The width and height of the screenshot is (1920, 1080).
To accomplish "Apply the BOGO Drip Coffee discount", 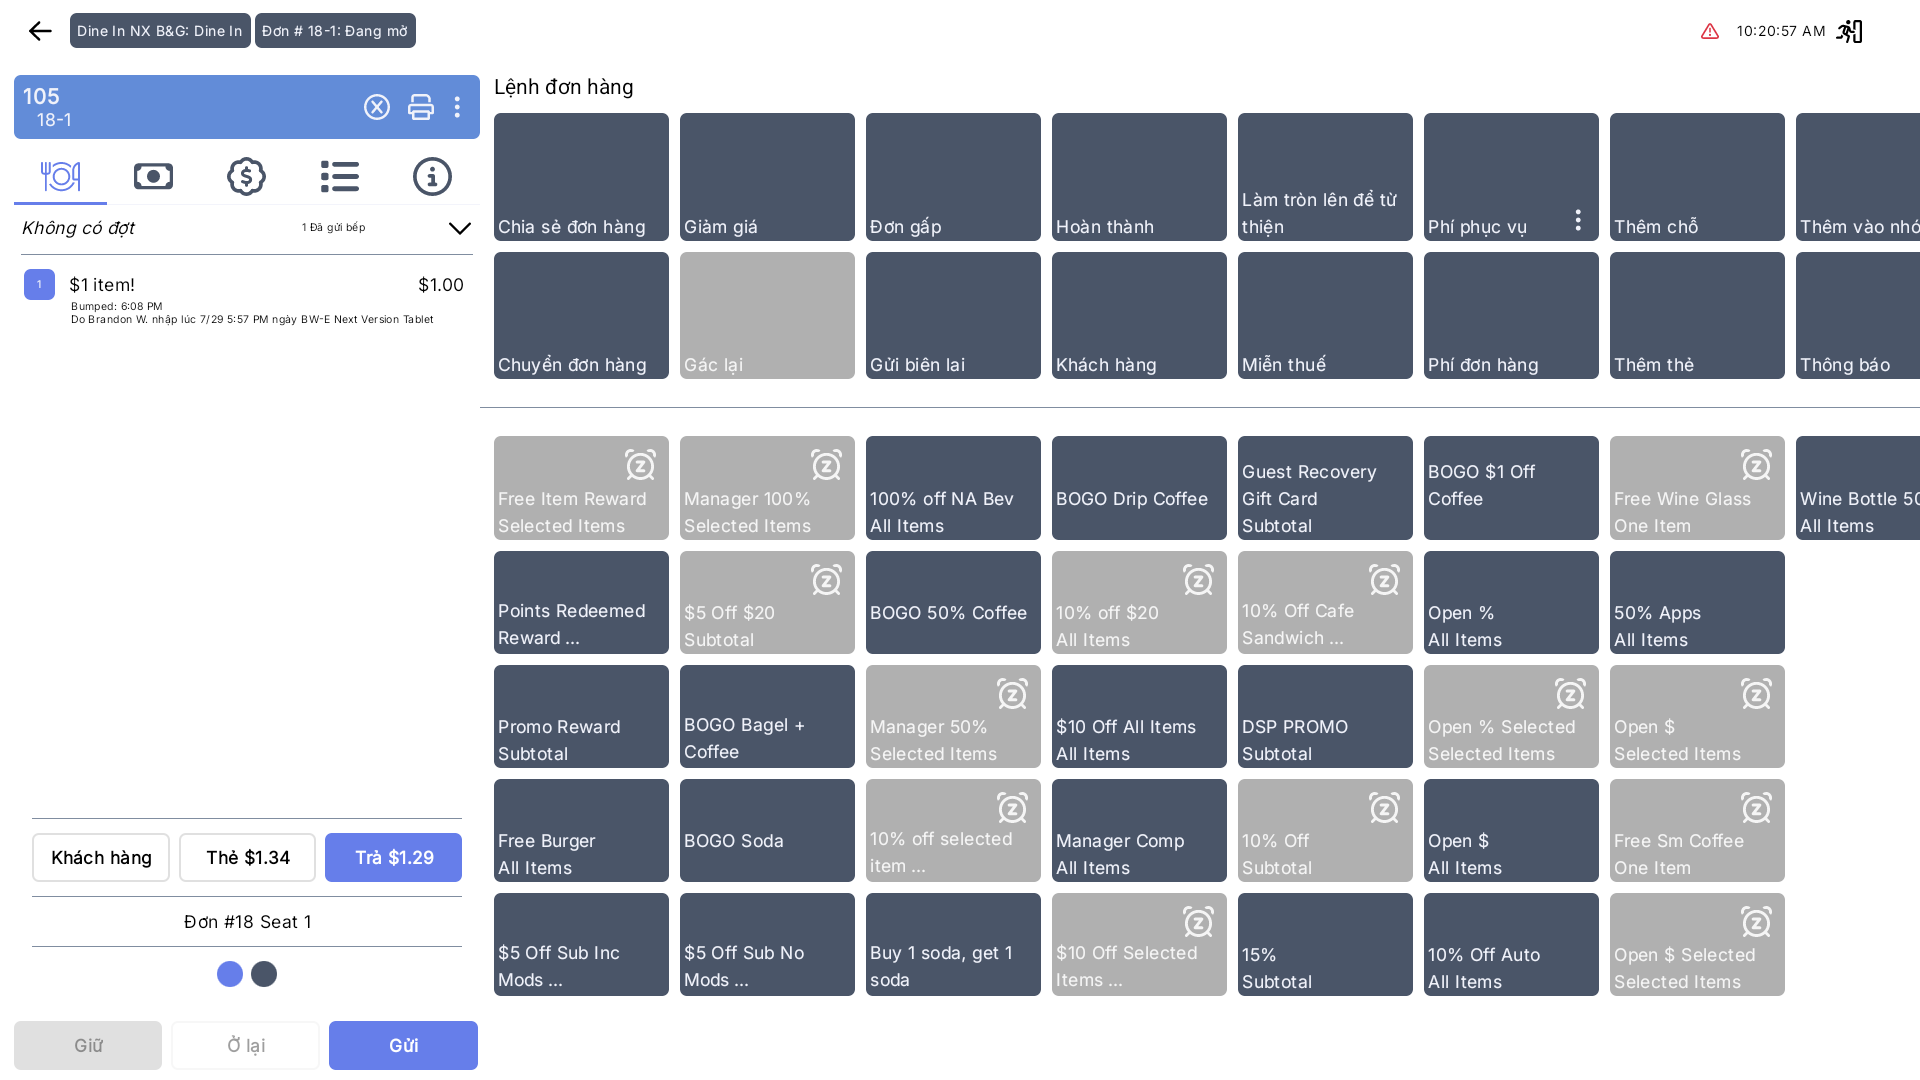I will tap(1139, 488).
